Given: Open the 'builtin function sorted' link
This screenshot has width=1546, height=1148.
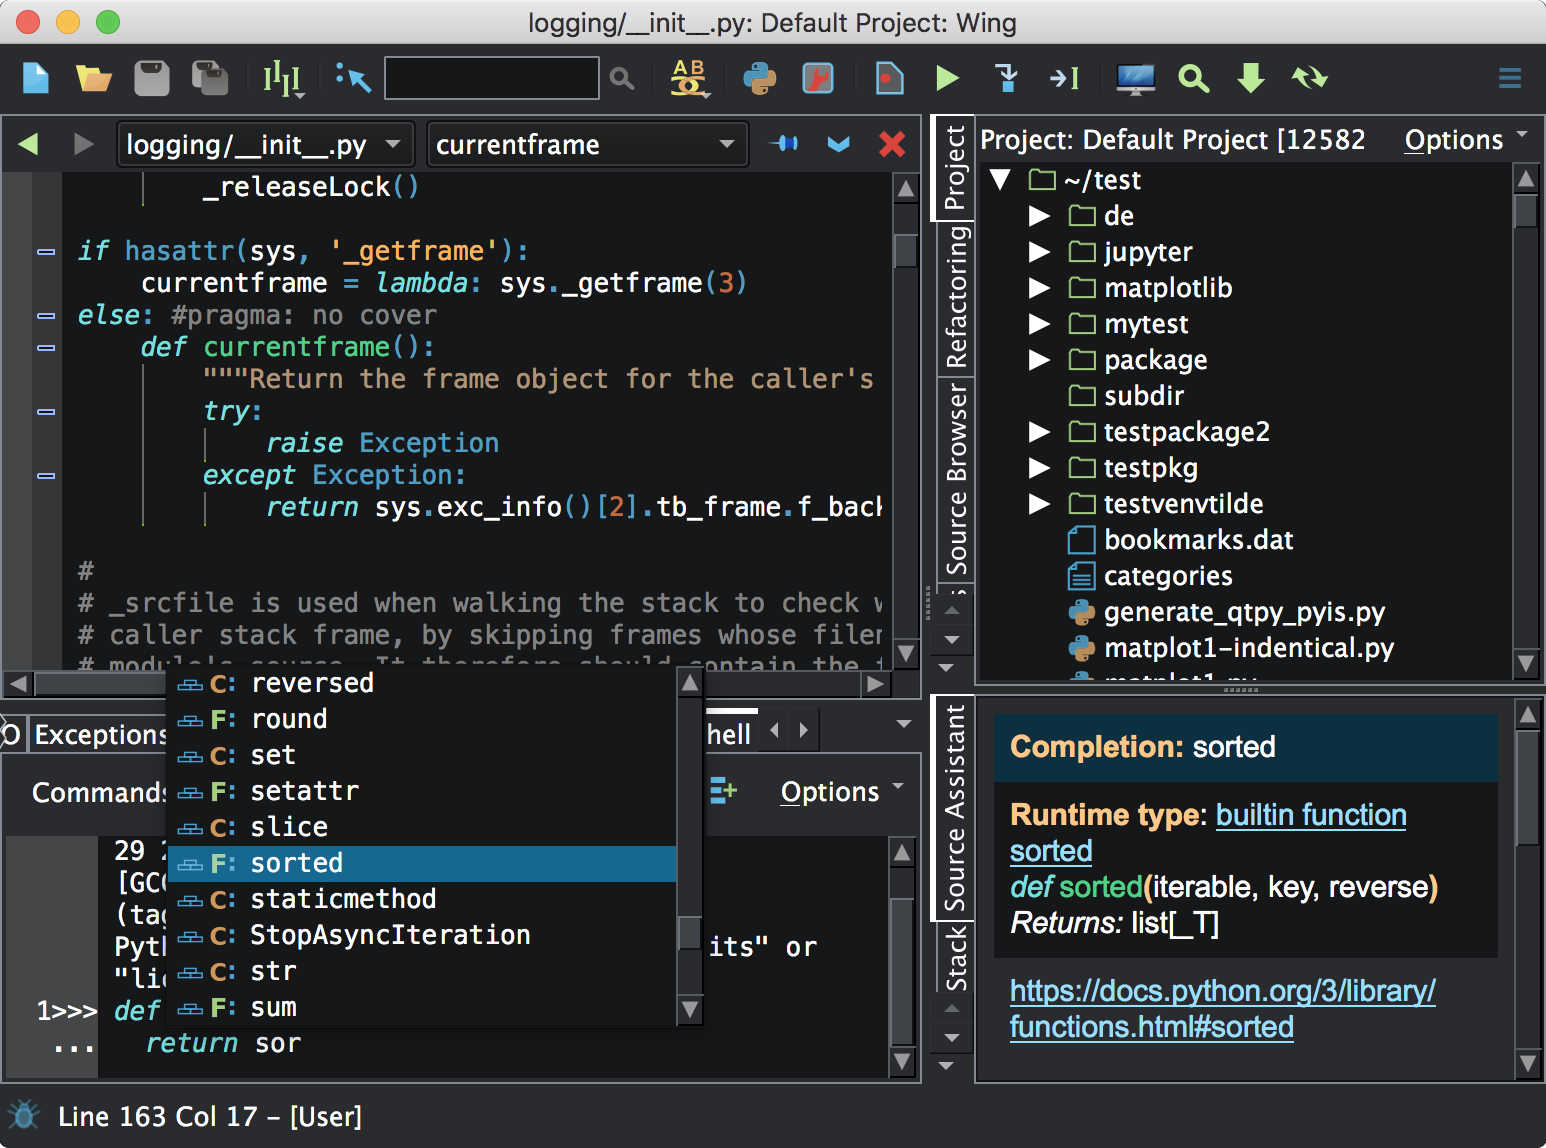Looking at the screenshot, I should [1310, 816].
